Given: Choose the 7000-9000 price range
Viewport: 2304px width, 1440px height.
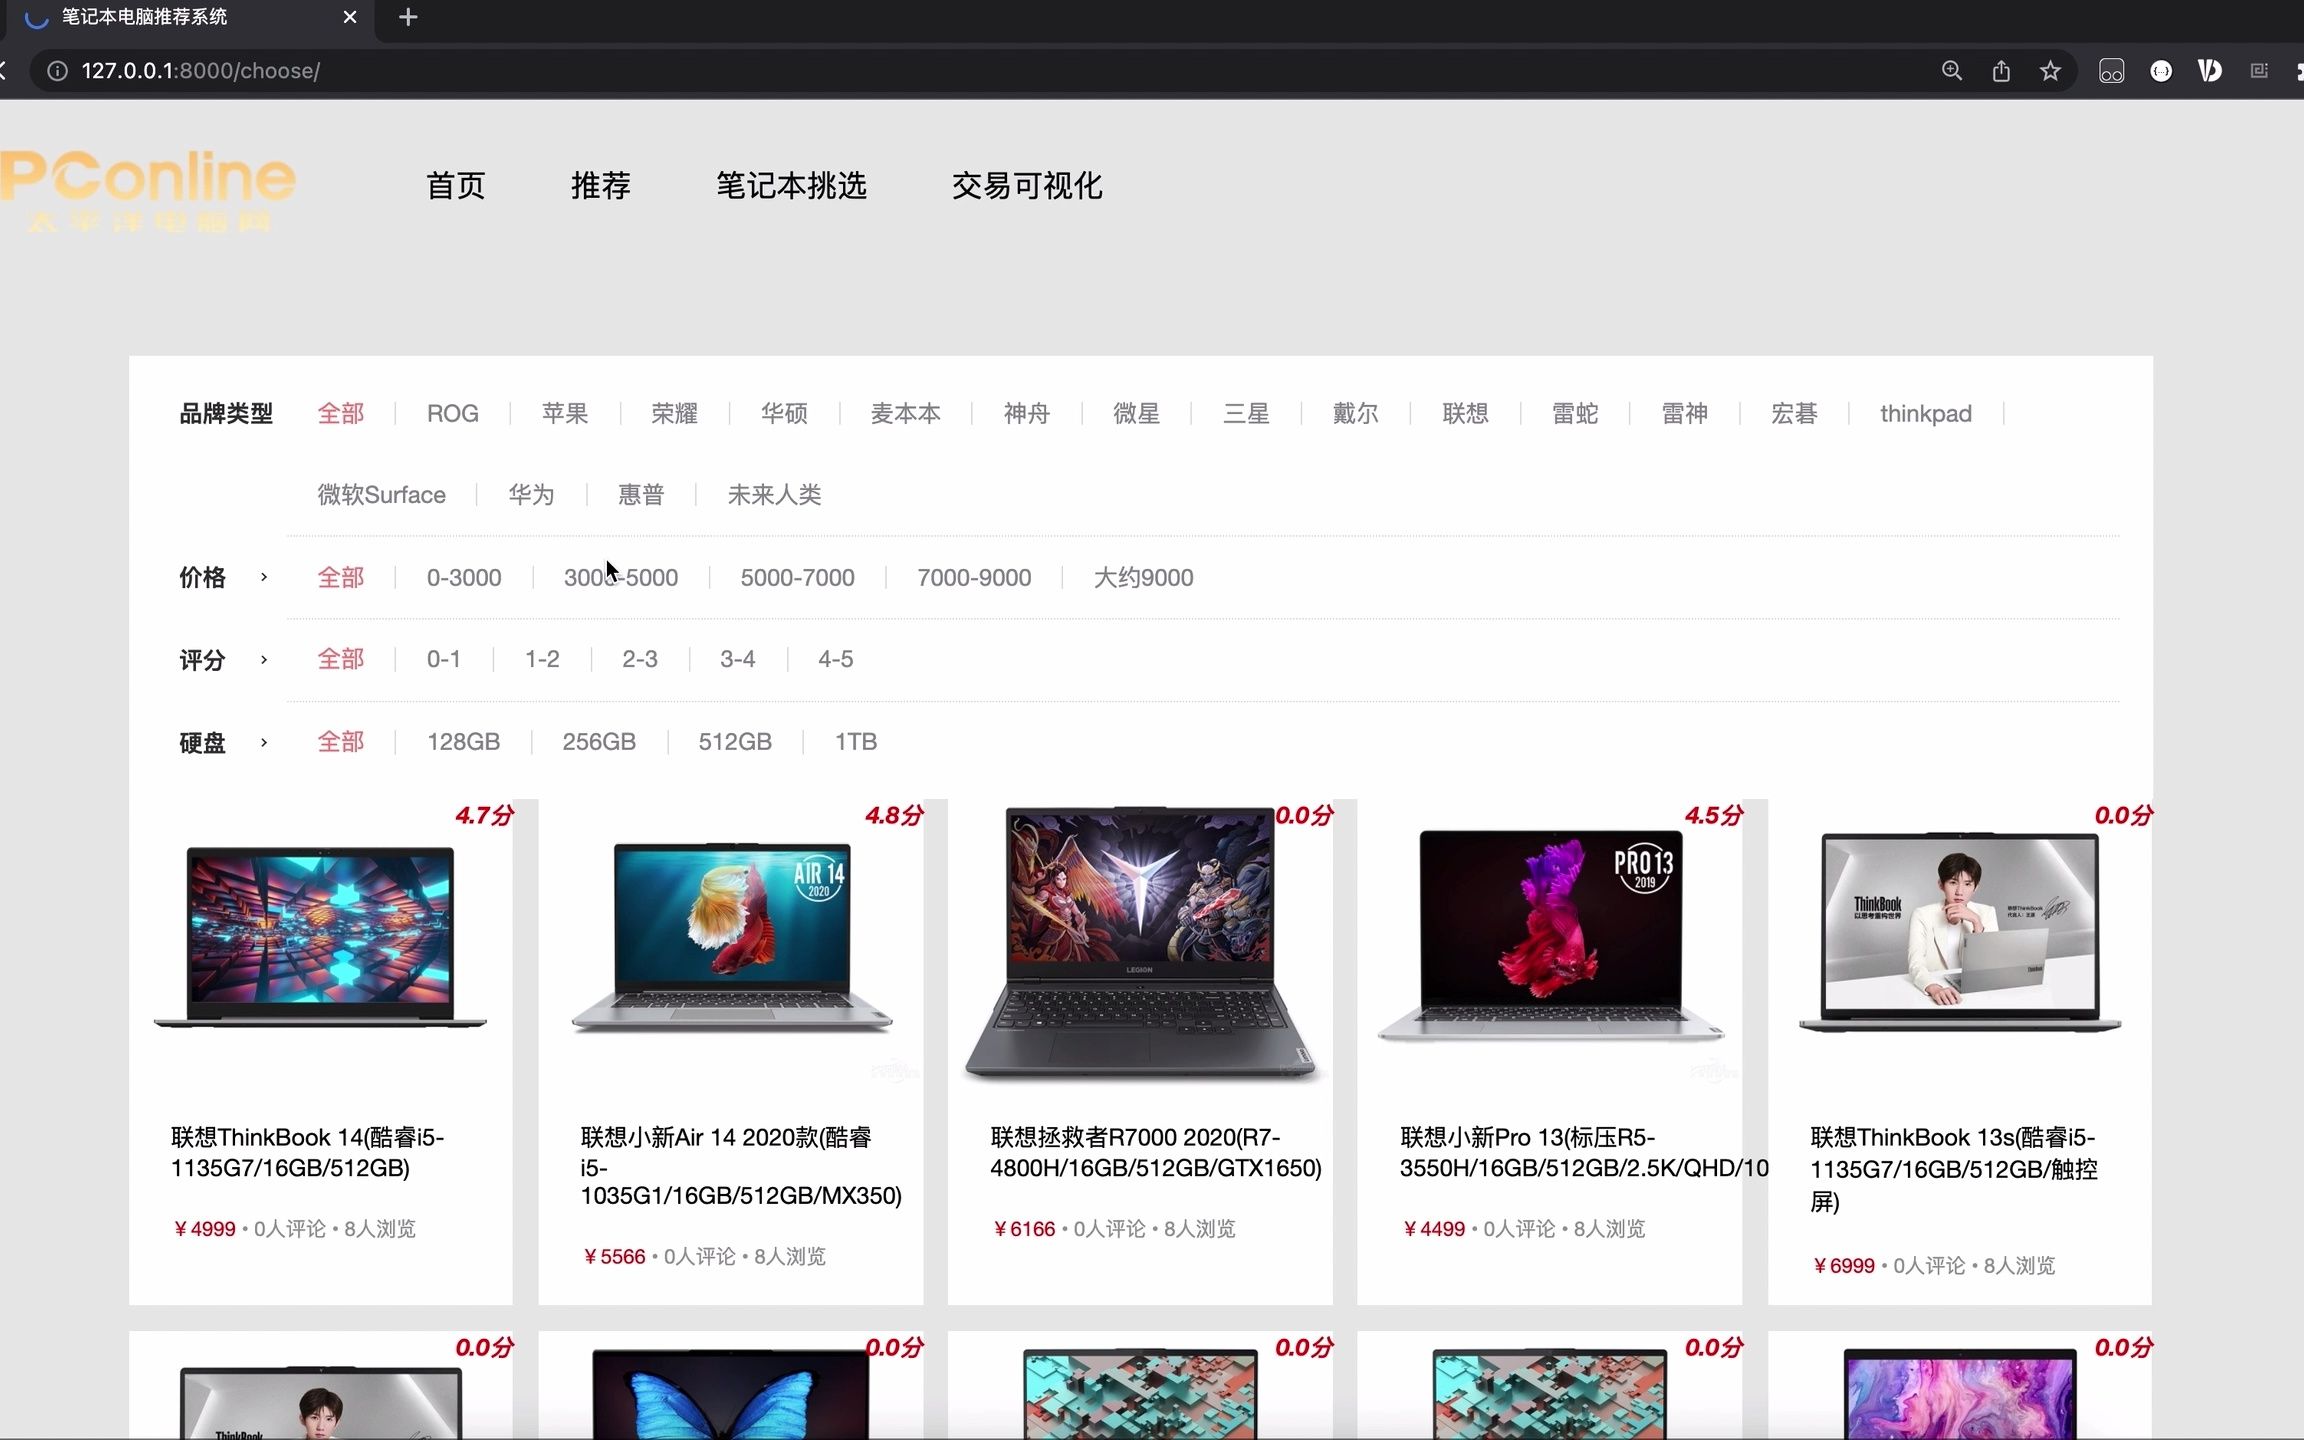Looking at the screenshot, I should pyautogui.click(x=974, y=578).
